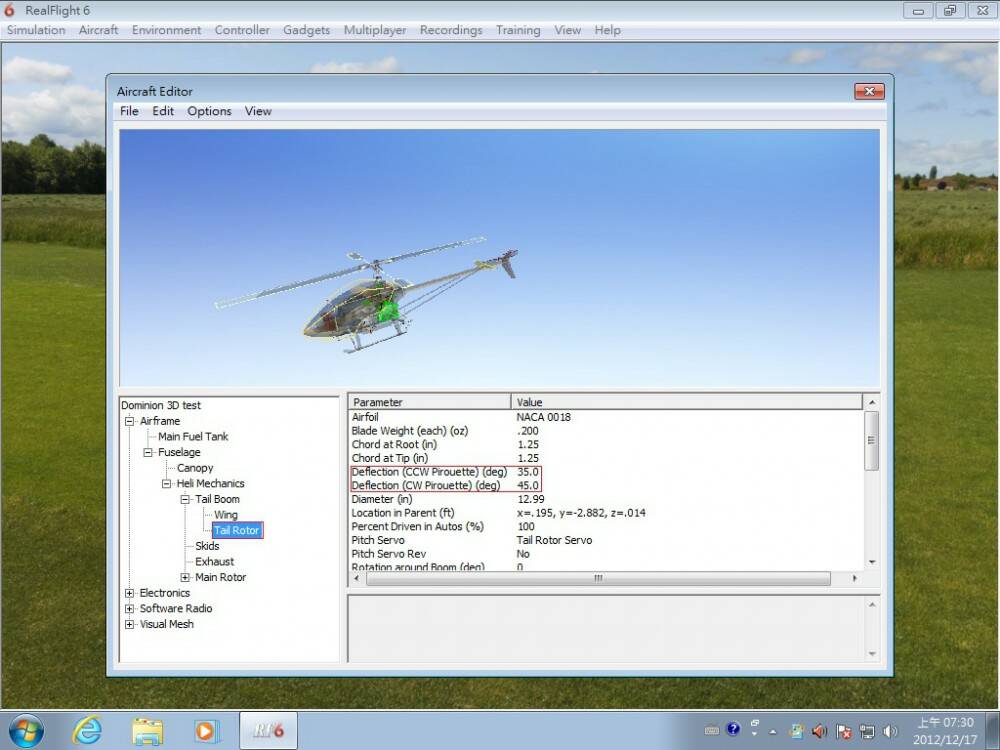Select the Electronics tree item
Viewport: 1000px width, 750px height.
(165, 593)
